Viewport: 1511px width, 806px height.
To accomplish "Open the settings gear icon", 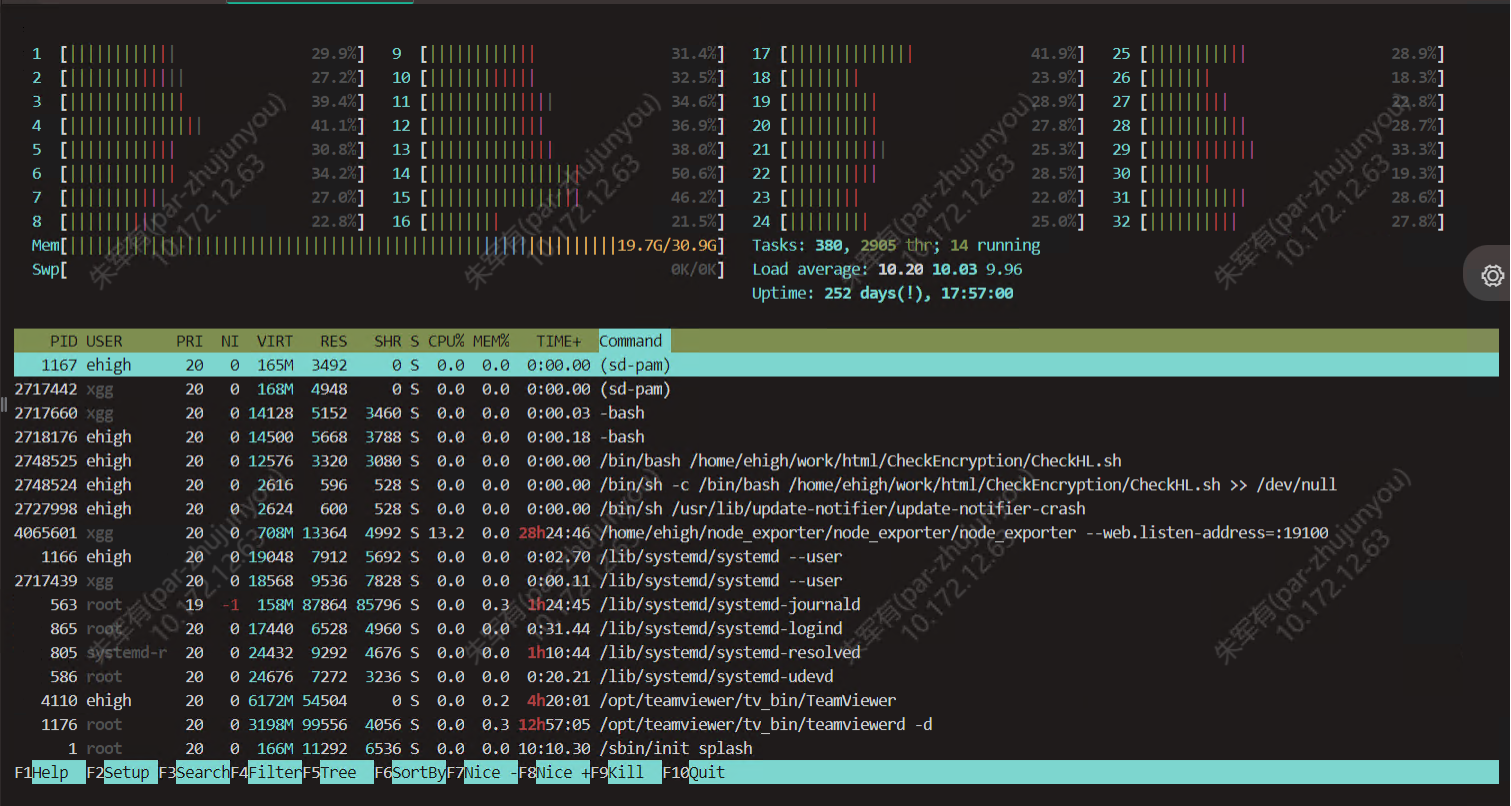I will pyautogui.click(x=1492, y=275).
